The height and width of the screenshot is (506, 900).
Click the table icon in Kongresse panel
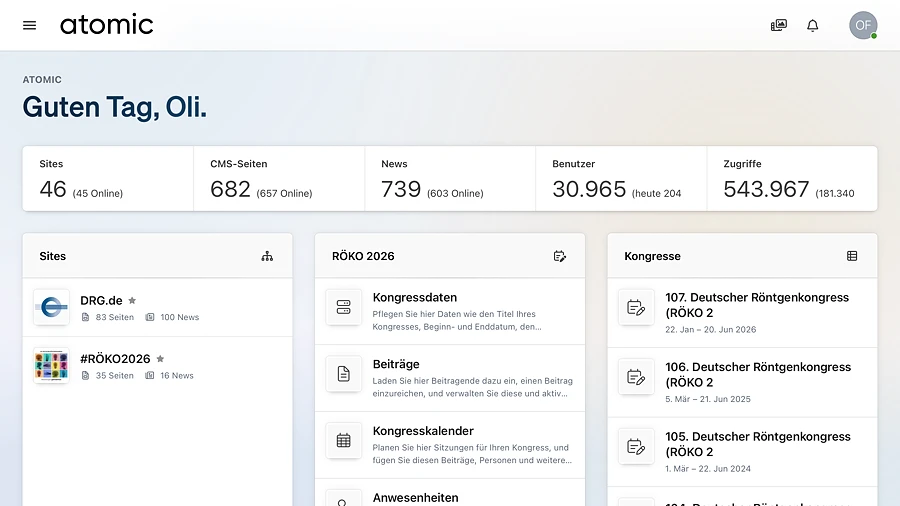[852, 256]
